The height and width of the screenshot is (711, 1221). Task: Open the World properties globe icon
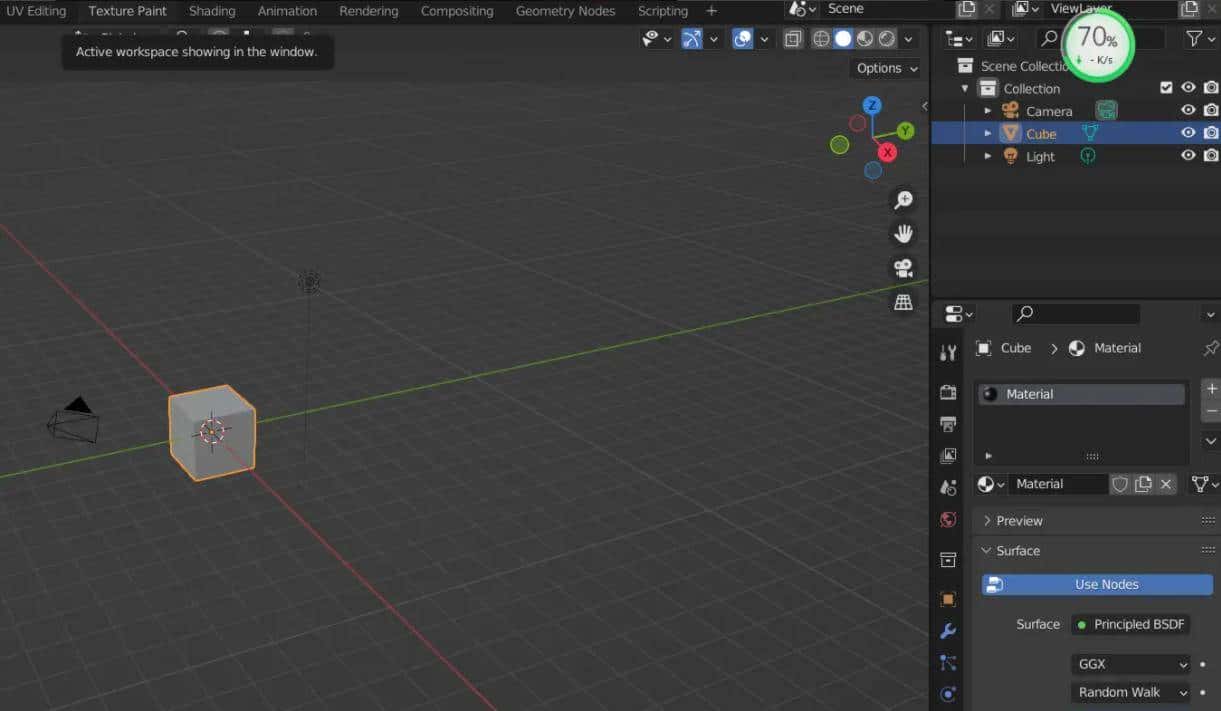pos(948,519)
